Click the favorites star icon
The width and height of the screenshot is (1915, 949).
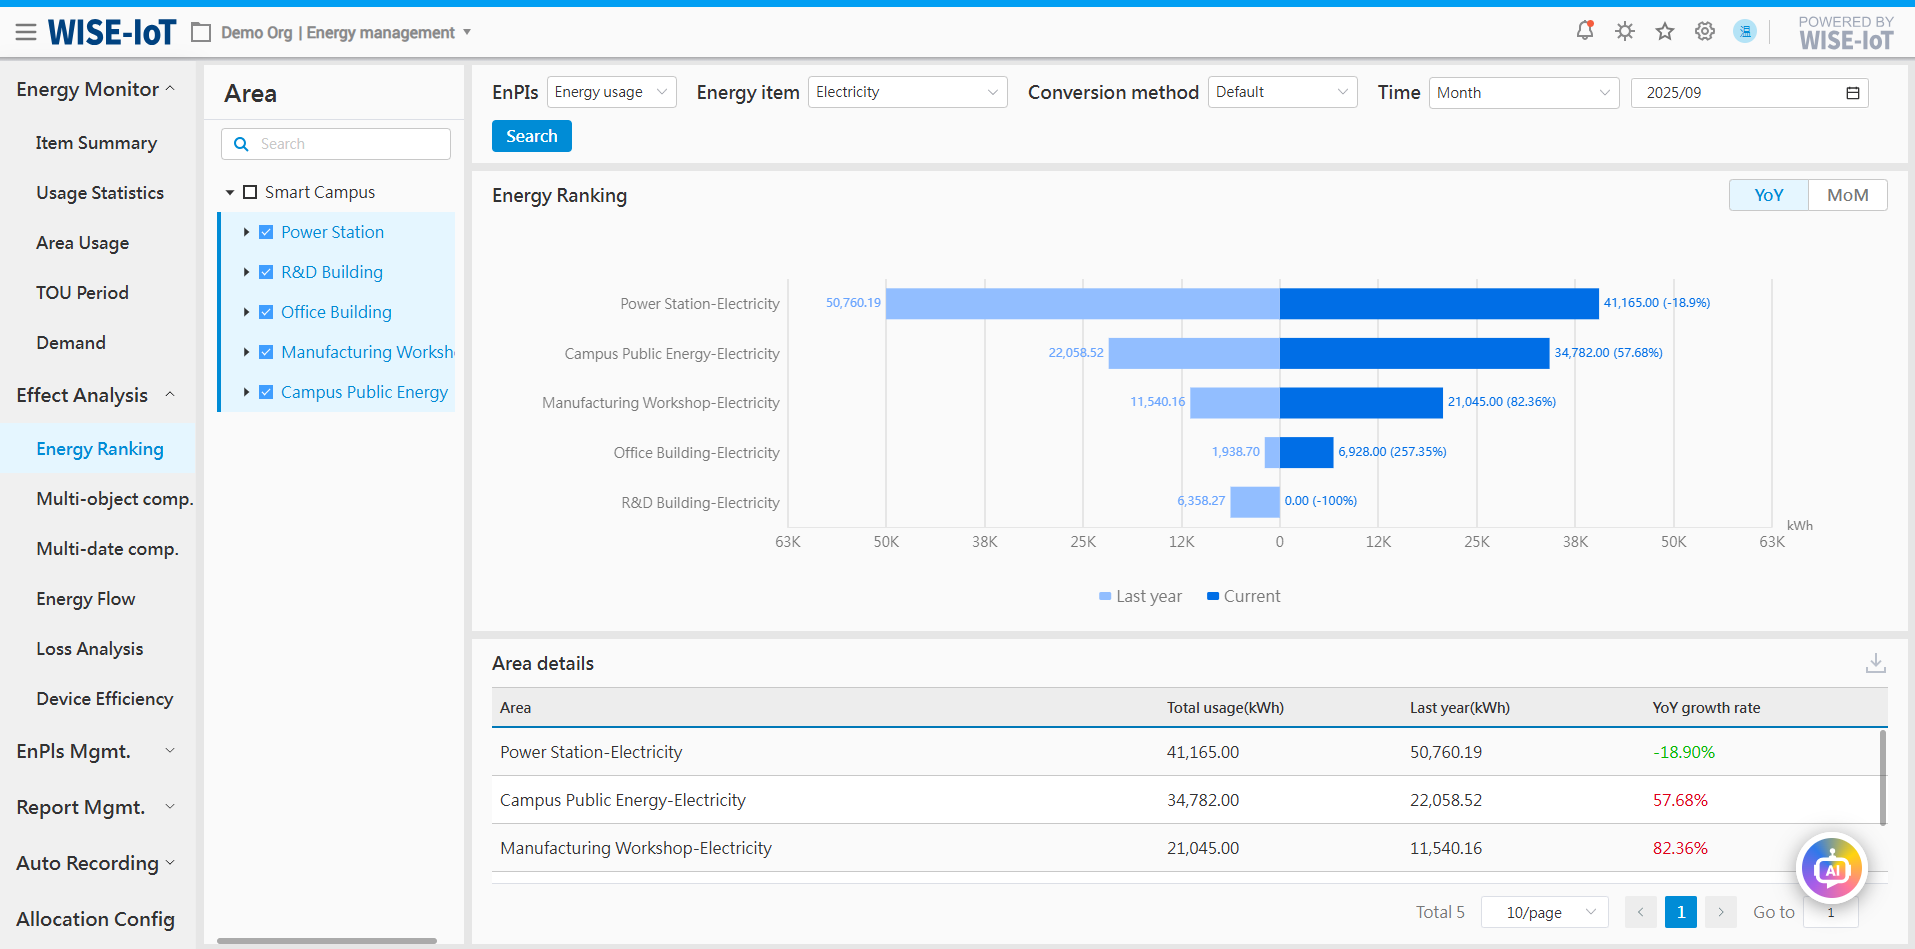tap(1665, 31)
